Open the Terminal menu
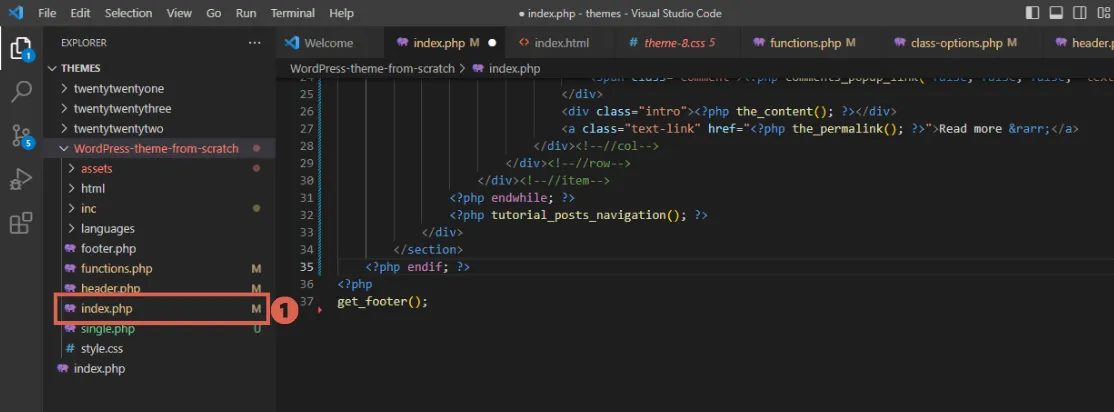The width and height of the screenshot is (1114, 412). [295, 13]
